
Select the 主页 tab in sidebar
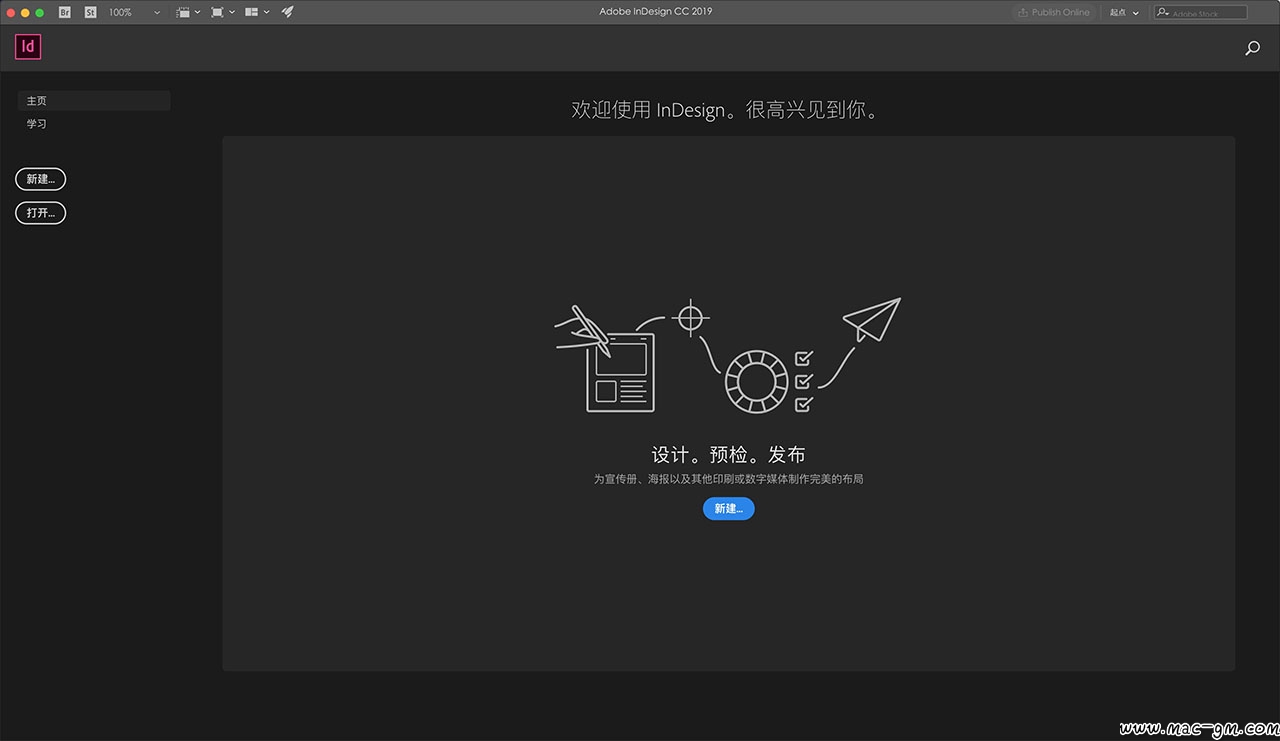[94, 101]
